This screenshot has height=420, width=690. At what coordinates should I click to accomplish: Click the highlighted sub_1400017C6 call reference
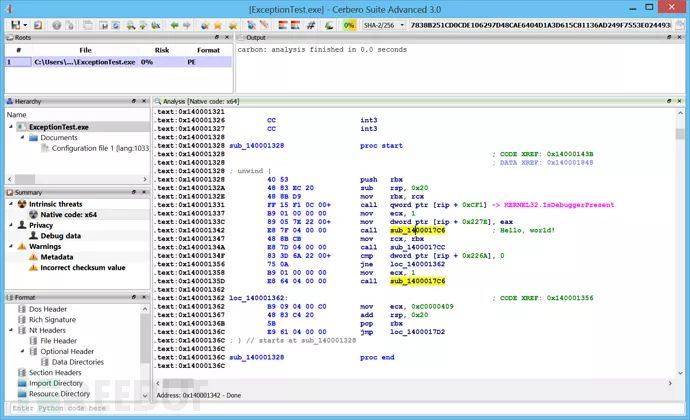click(x=417, y=231)
